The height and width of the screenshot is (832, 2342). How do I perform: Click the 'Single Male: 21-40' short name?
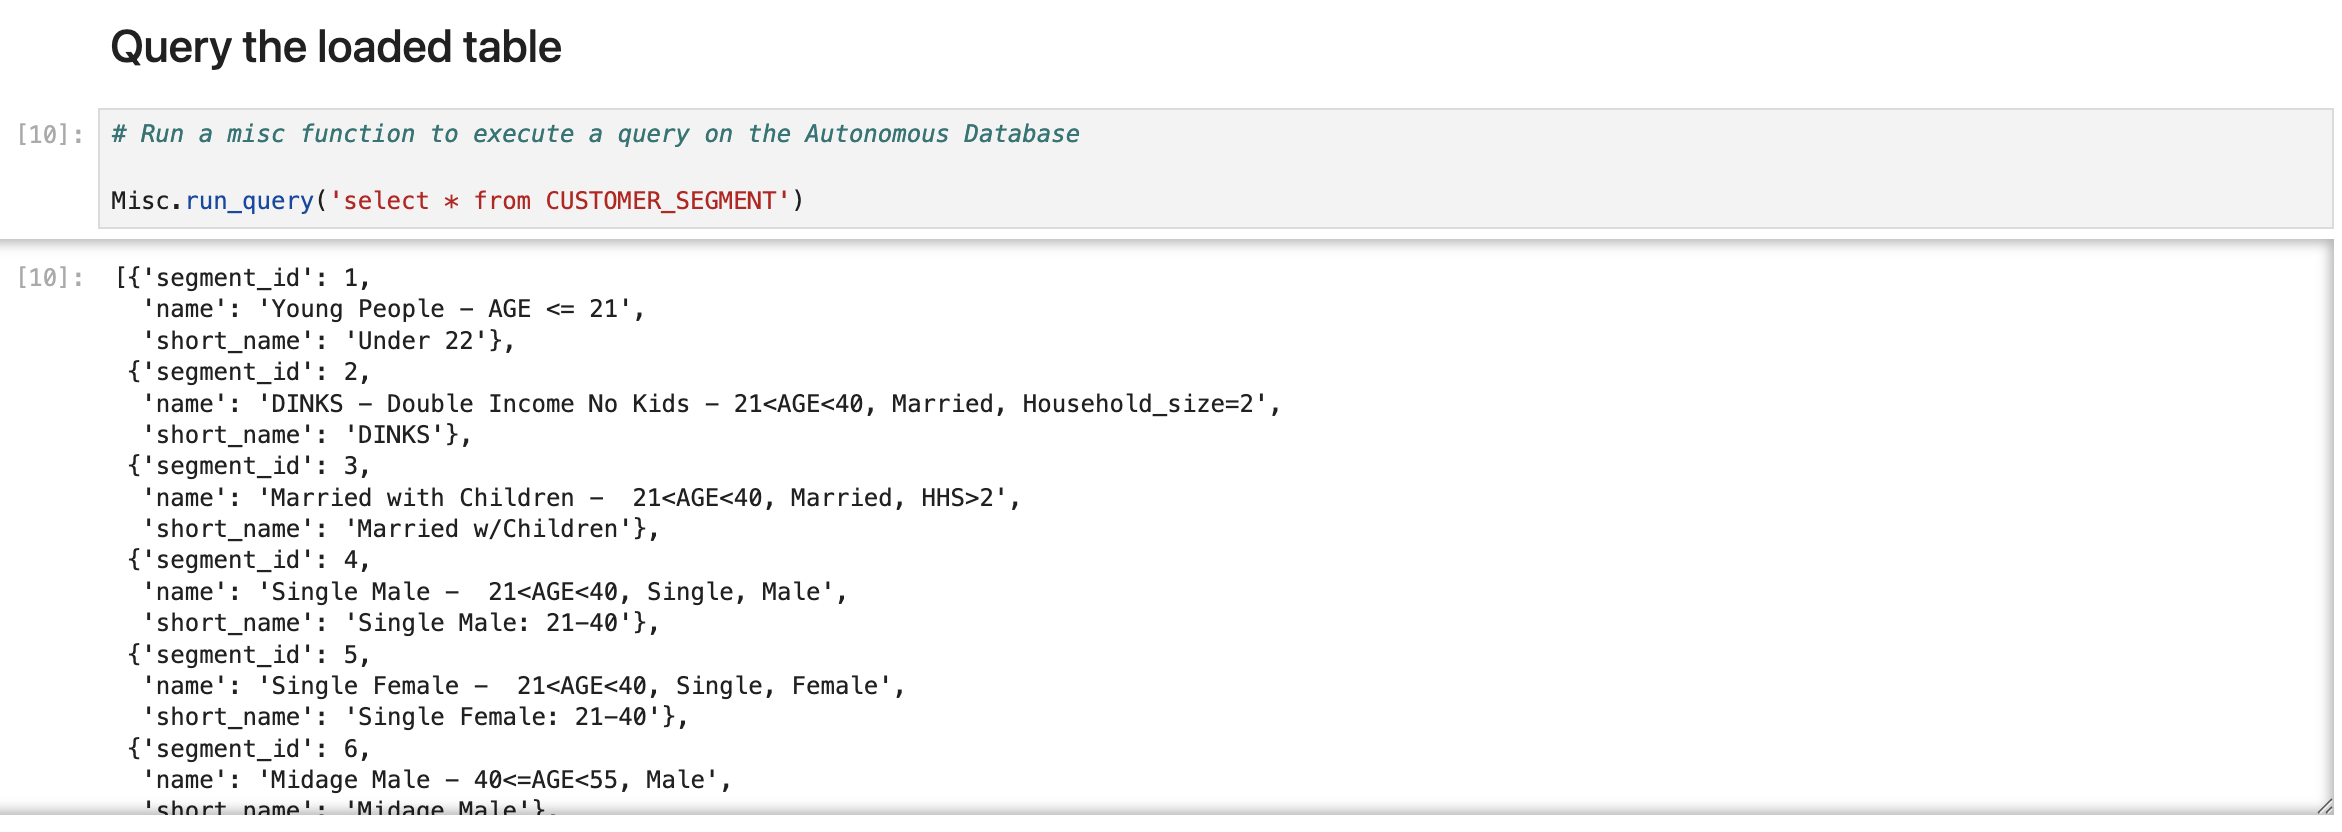pyautogui.click(x=487, y=623)
